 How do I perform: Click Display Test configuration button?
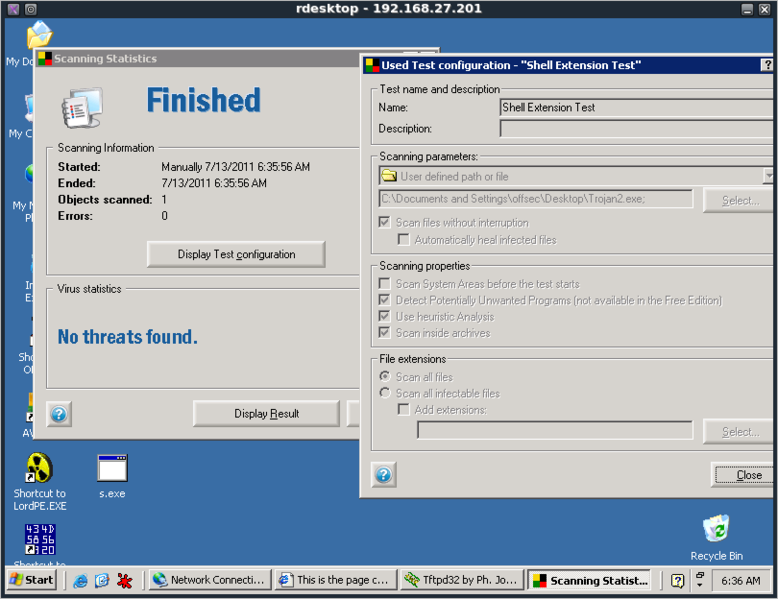(236, 254)
